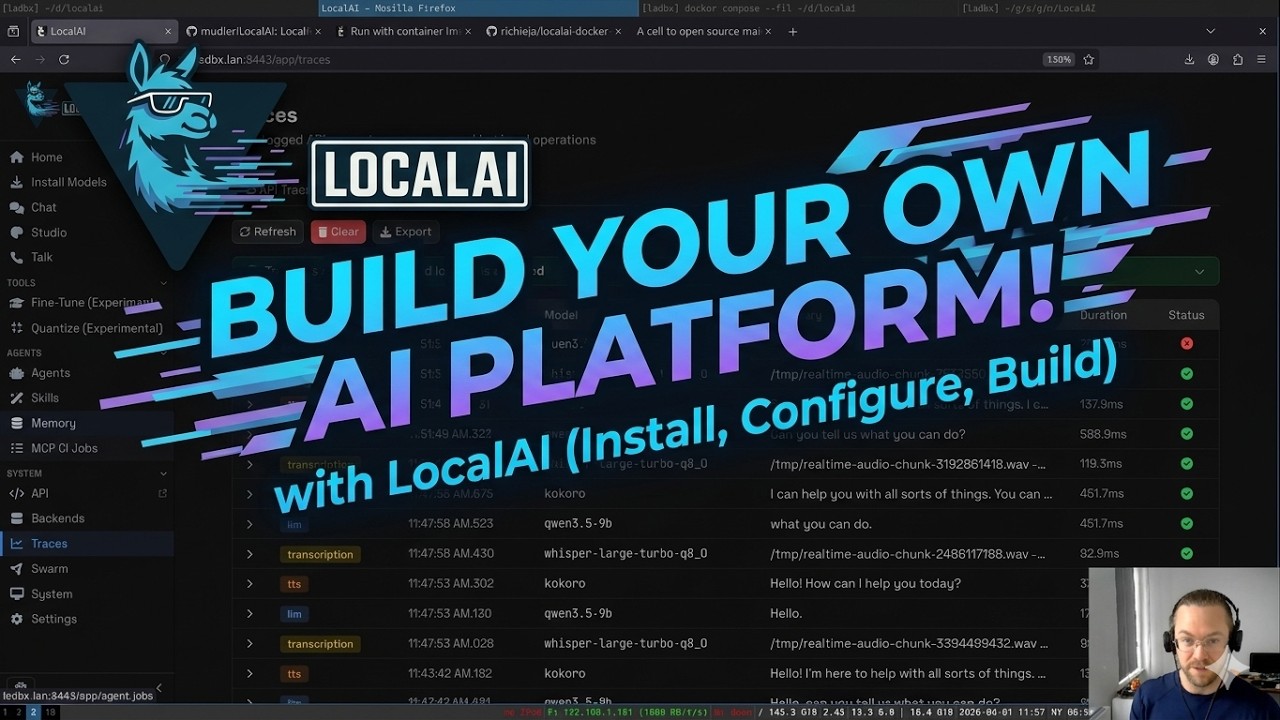Click the 82.9ms duration cell
1280x720 pixels.
click(x=1099, y=554)
